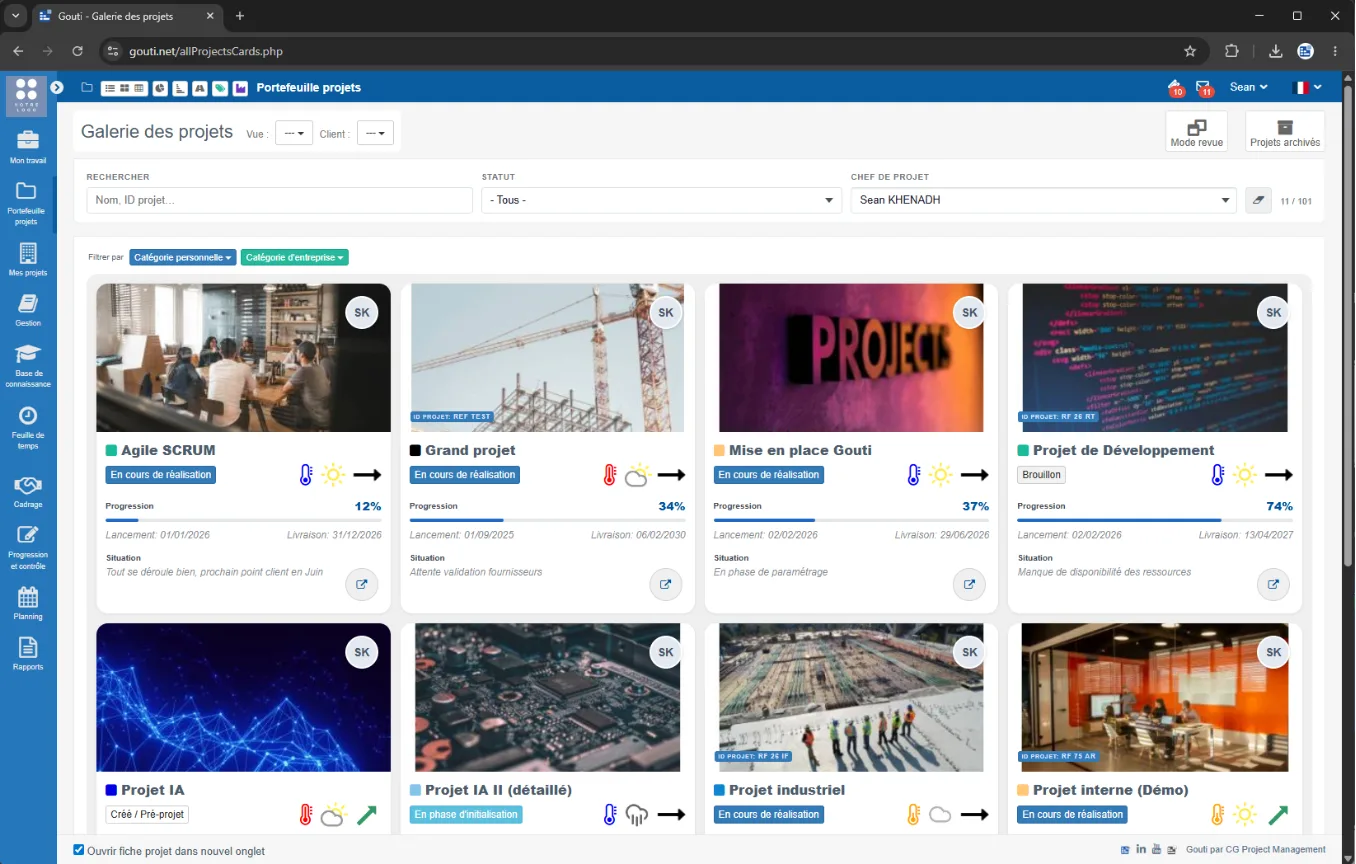Open Feuille de temps in sidebar
This screenshot has width=1356, height=864.
coord(28,428)
